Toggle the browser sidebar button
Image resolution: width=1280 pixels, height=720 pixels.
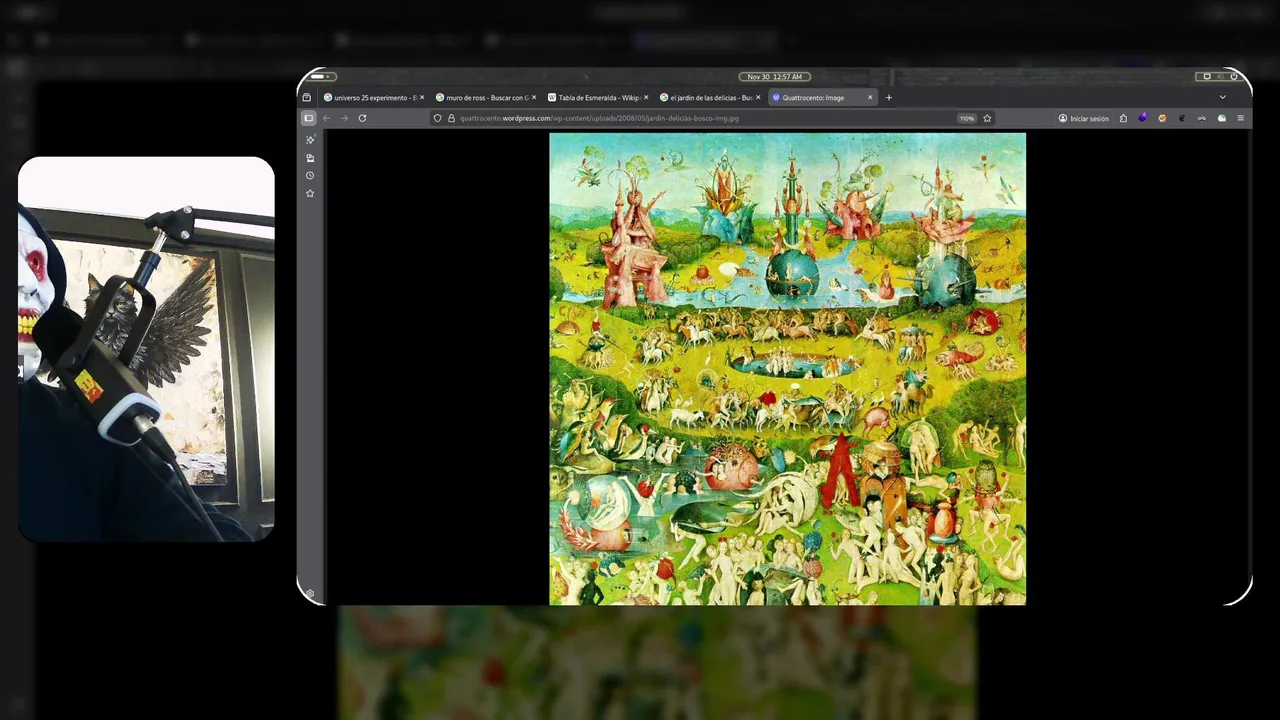click(x=308, y=118)
